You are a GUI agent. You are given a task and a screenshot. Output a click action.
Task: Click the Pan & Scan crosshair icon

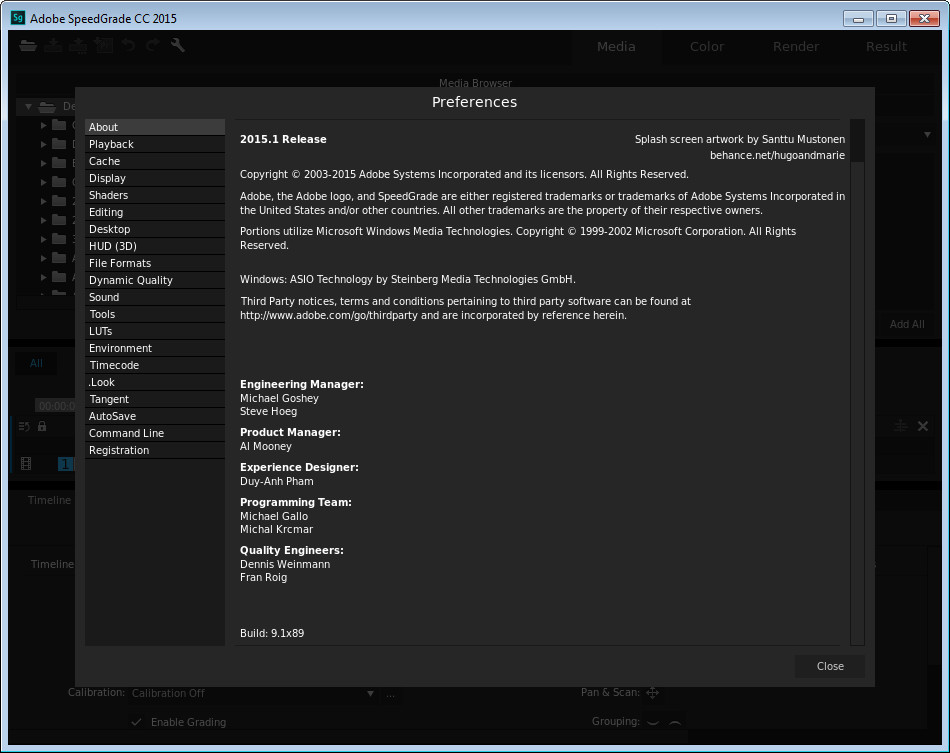(x=653, y=692)
